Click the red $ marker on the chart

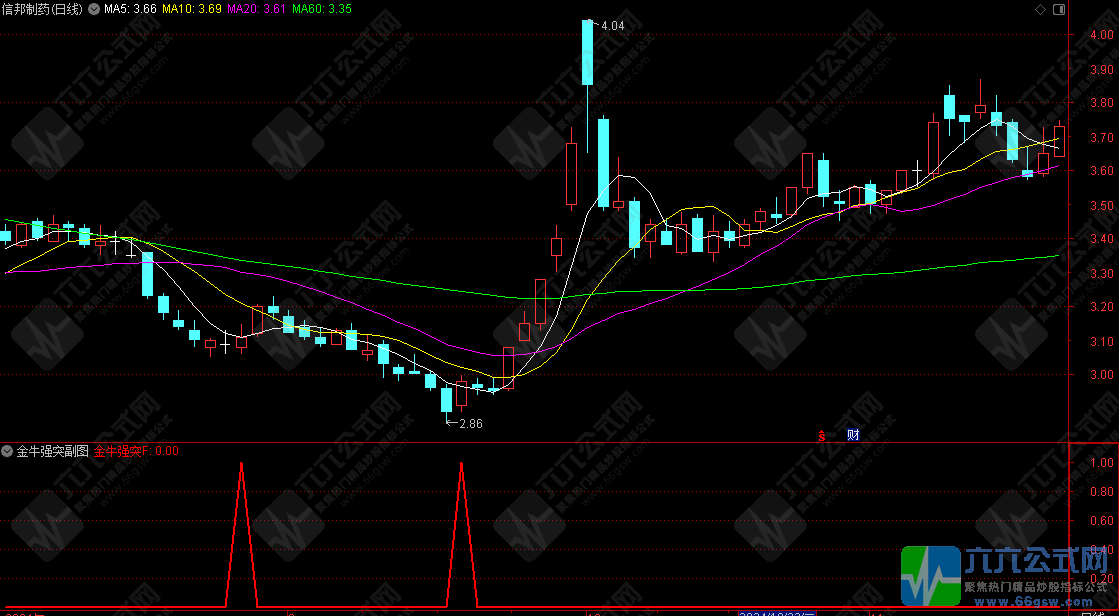[822, 435]
